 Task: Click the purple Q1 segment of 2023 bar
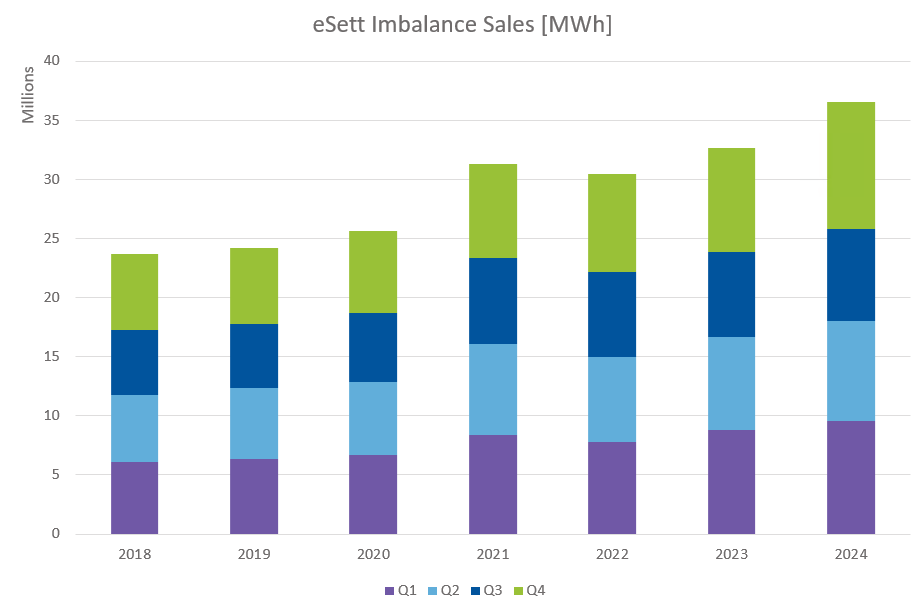point(731,482)
